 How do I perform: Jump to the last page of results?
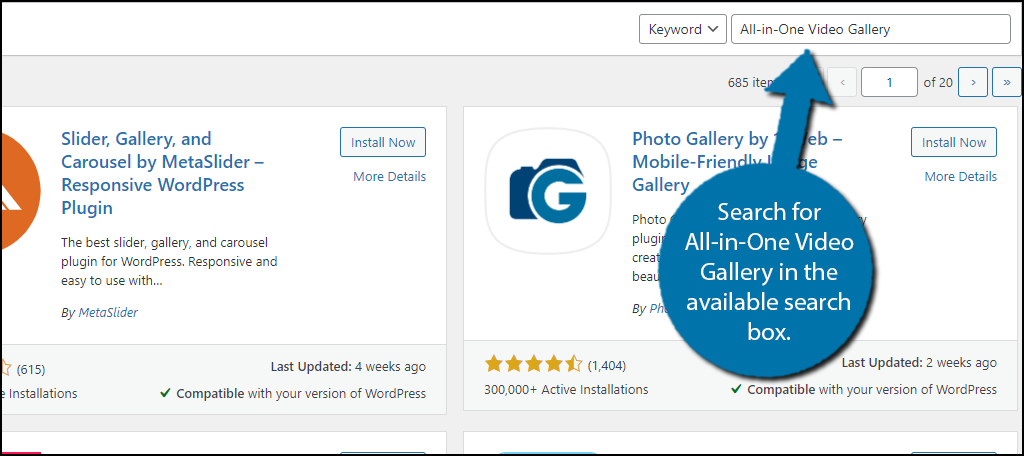(x=1006, y=82)
